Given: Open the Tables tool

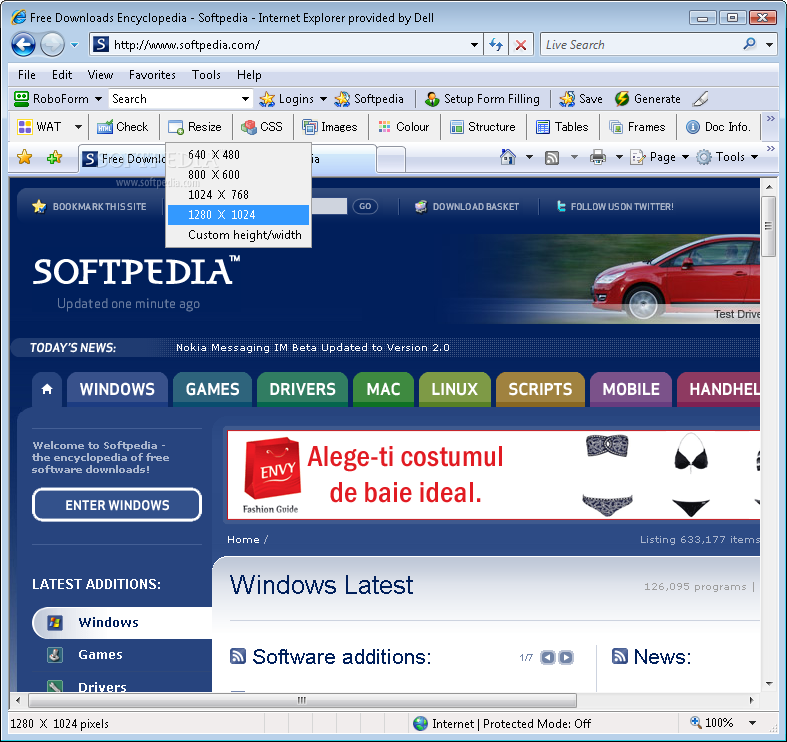Looking at the screenshot, I should point(562,127).
